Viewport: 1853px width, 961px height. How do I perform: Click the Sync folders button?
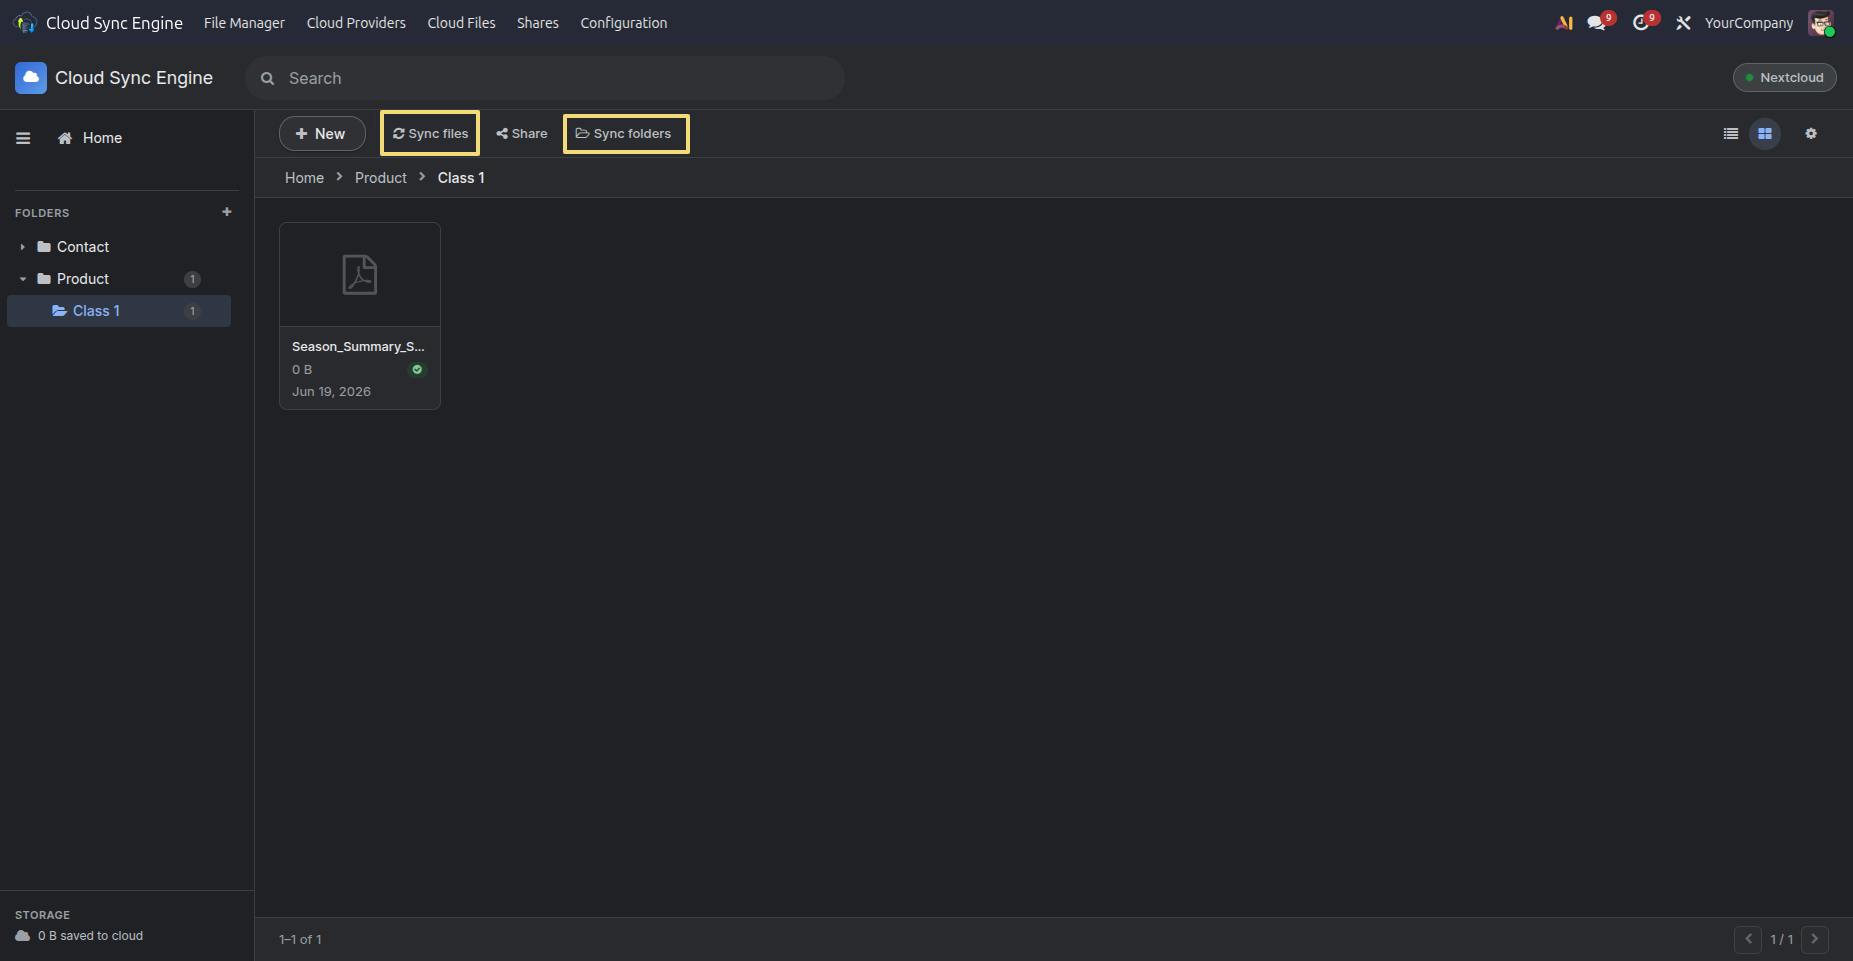pos(626,134)
